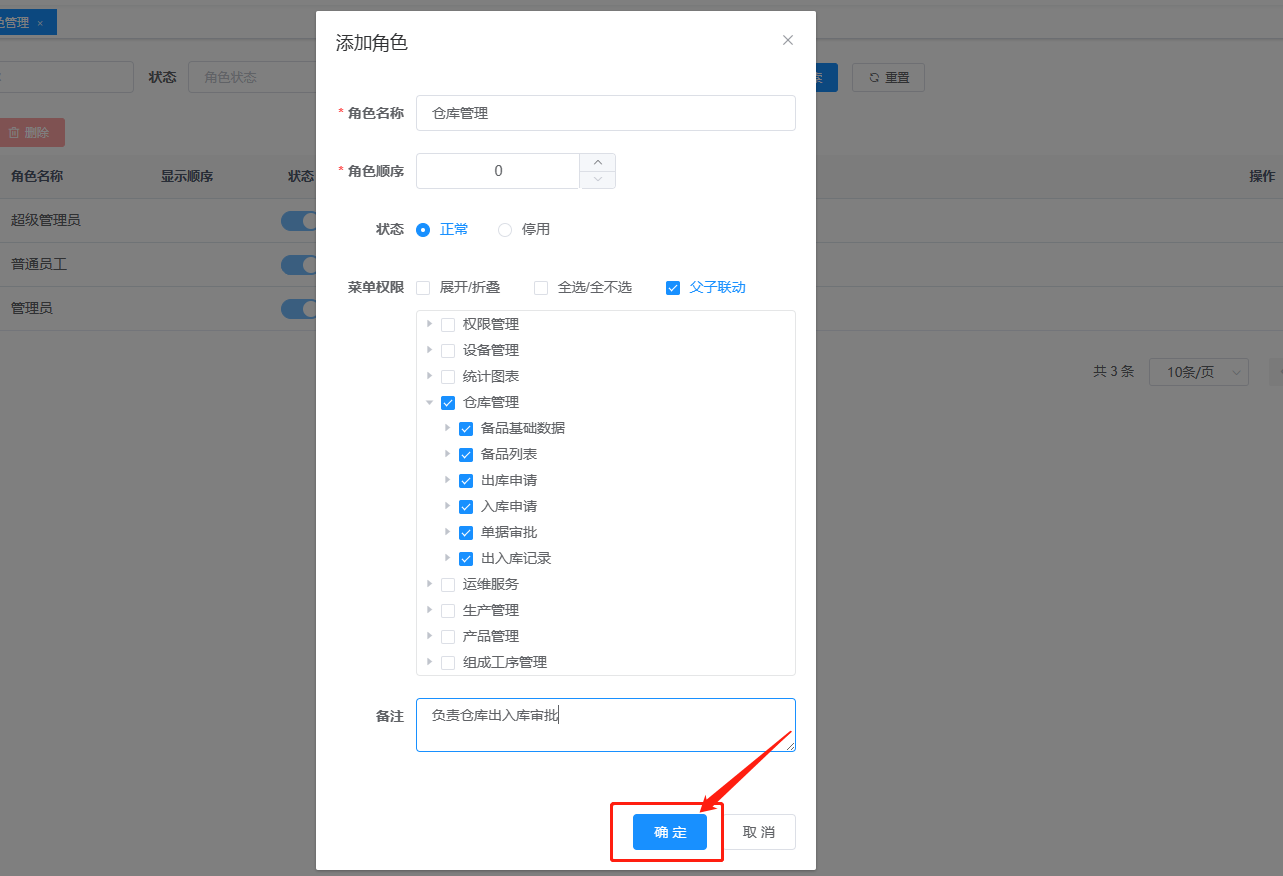This screenshot has height=876, width=1283.
Task: Check the 产品管理 checkbox
Action: pos(448,637)
